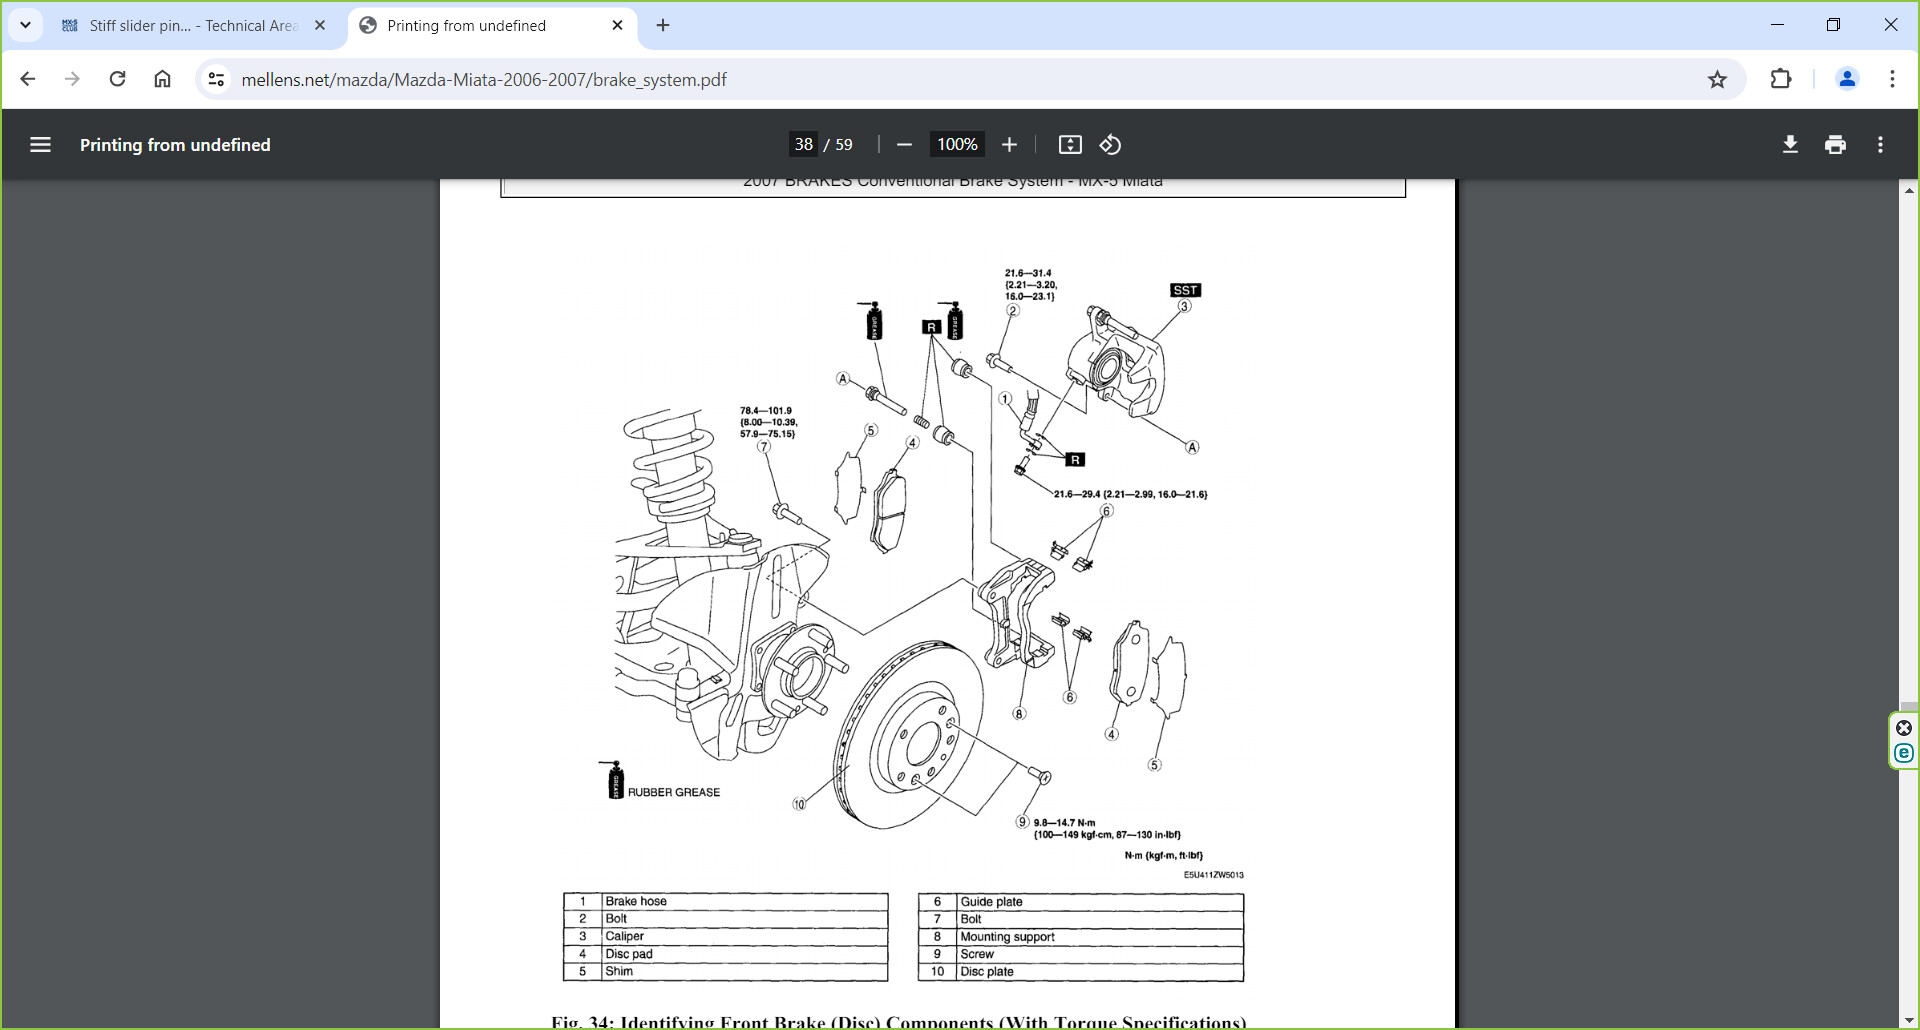Click the 100% zoom level field
Image resolution: width=1920 pixels, height=1030 pixels.
click(956, 145)
